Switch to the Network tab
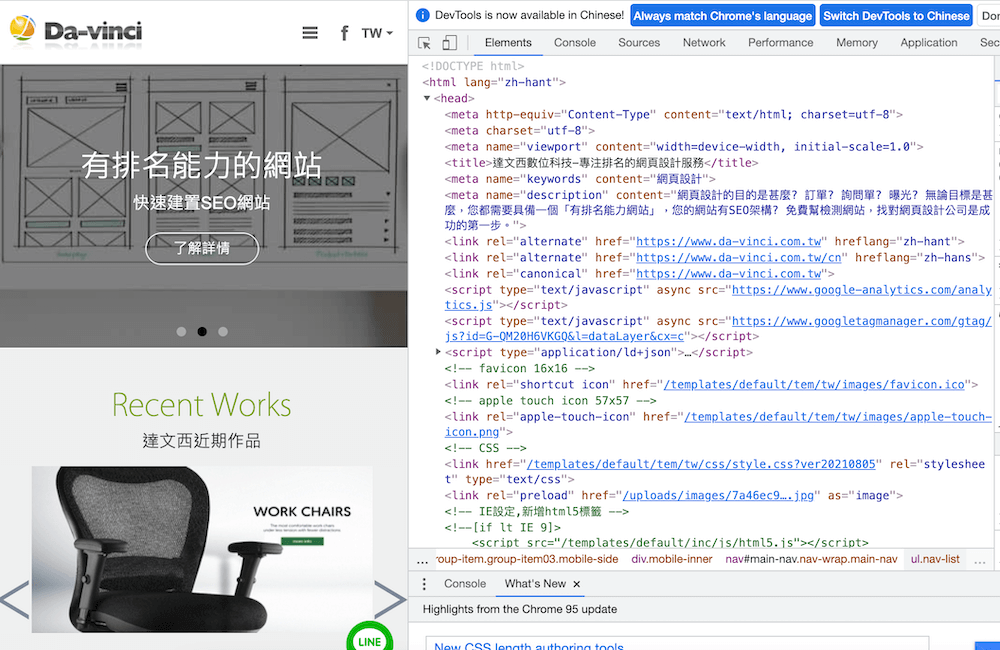 [704, 43]
